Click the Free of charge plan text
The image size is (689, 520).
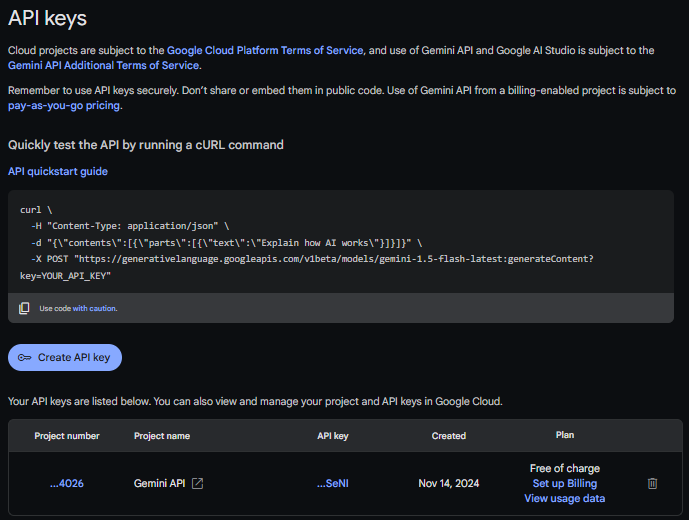coord(565,469)
